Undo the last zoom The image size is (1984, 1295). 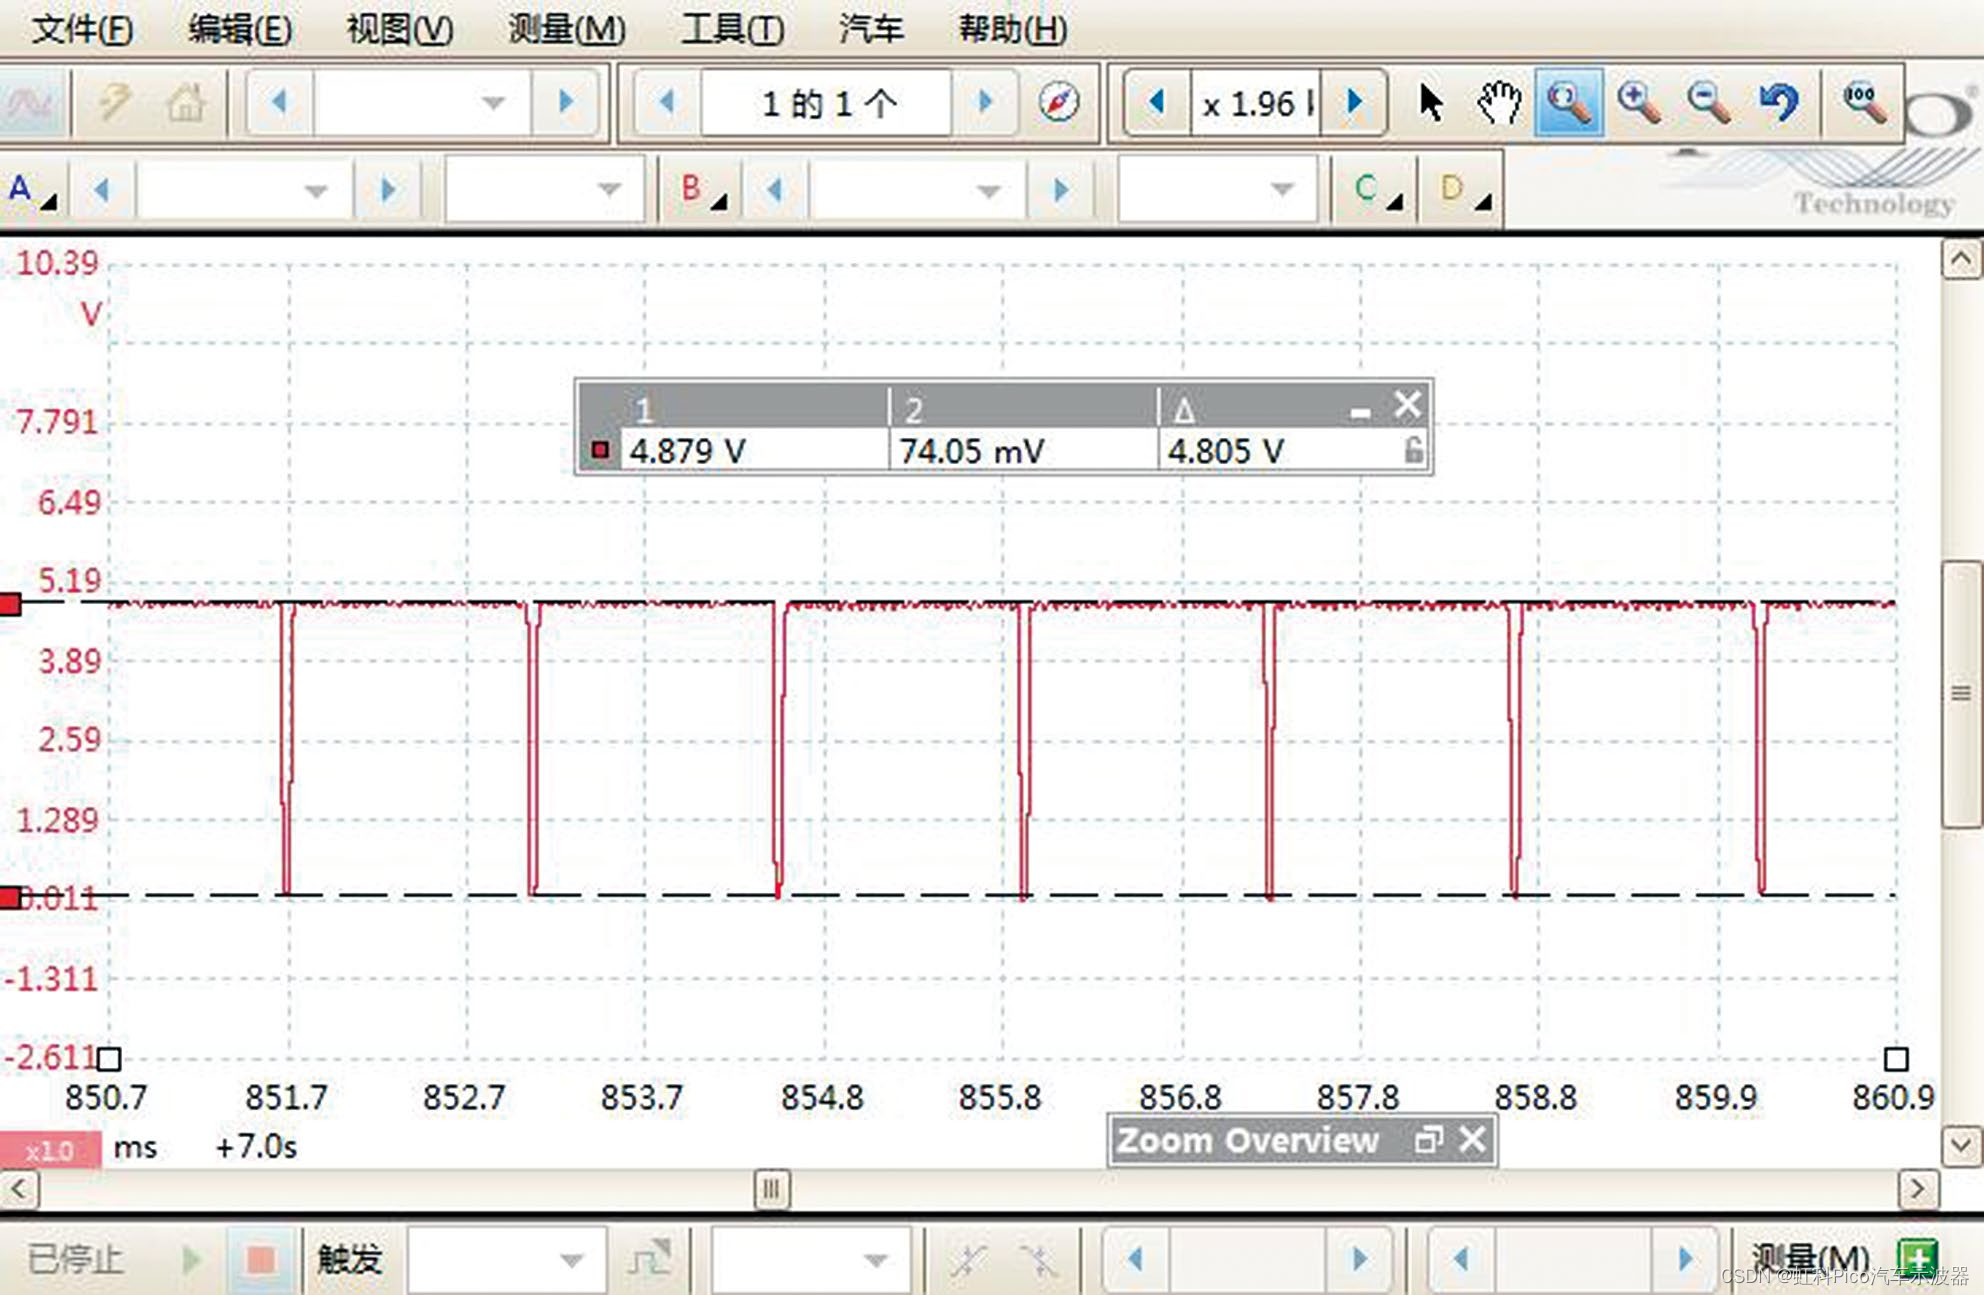coord(1779,102)
